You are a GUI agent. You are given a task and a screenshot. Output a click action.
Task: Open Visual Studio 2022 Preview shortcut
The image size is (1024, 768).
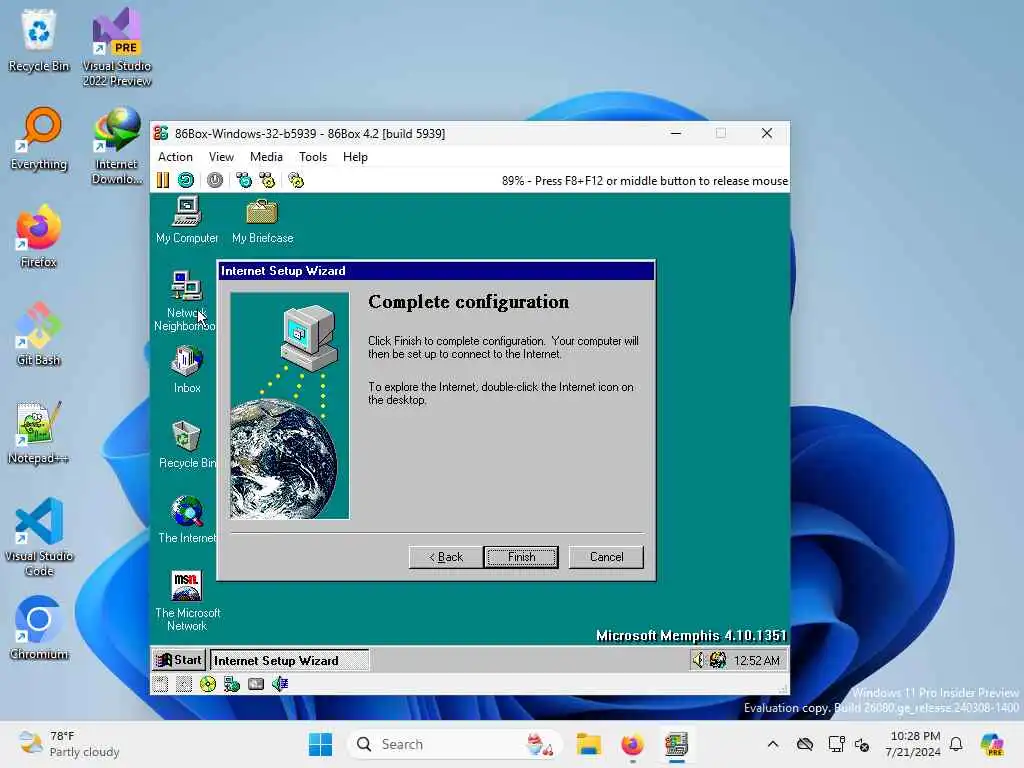[117, 48]
